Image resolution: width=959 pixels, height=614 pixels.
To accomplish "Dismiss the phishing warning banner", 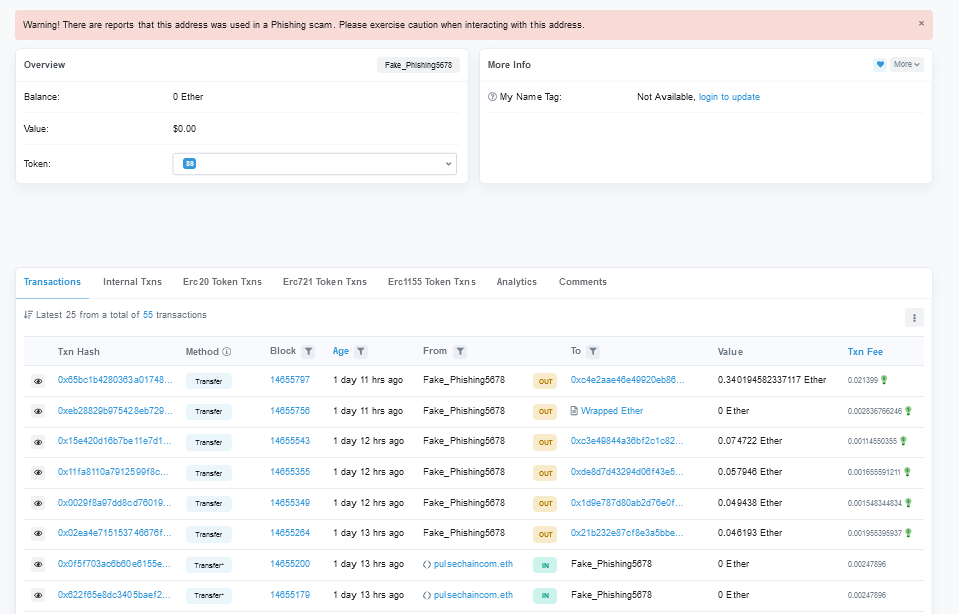I will pyautogui.click(x=921, y=23).
